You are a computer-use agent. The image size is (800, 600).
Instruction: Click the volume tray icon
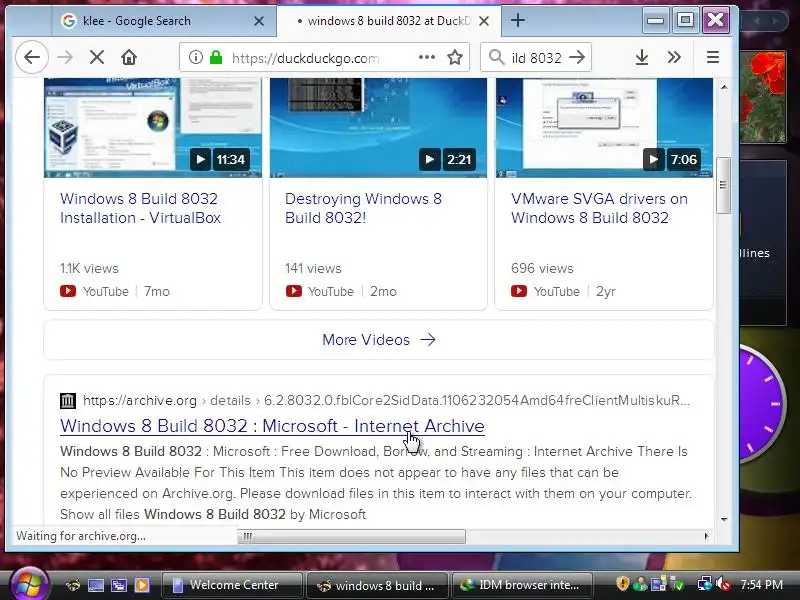723,584
